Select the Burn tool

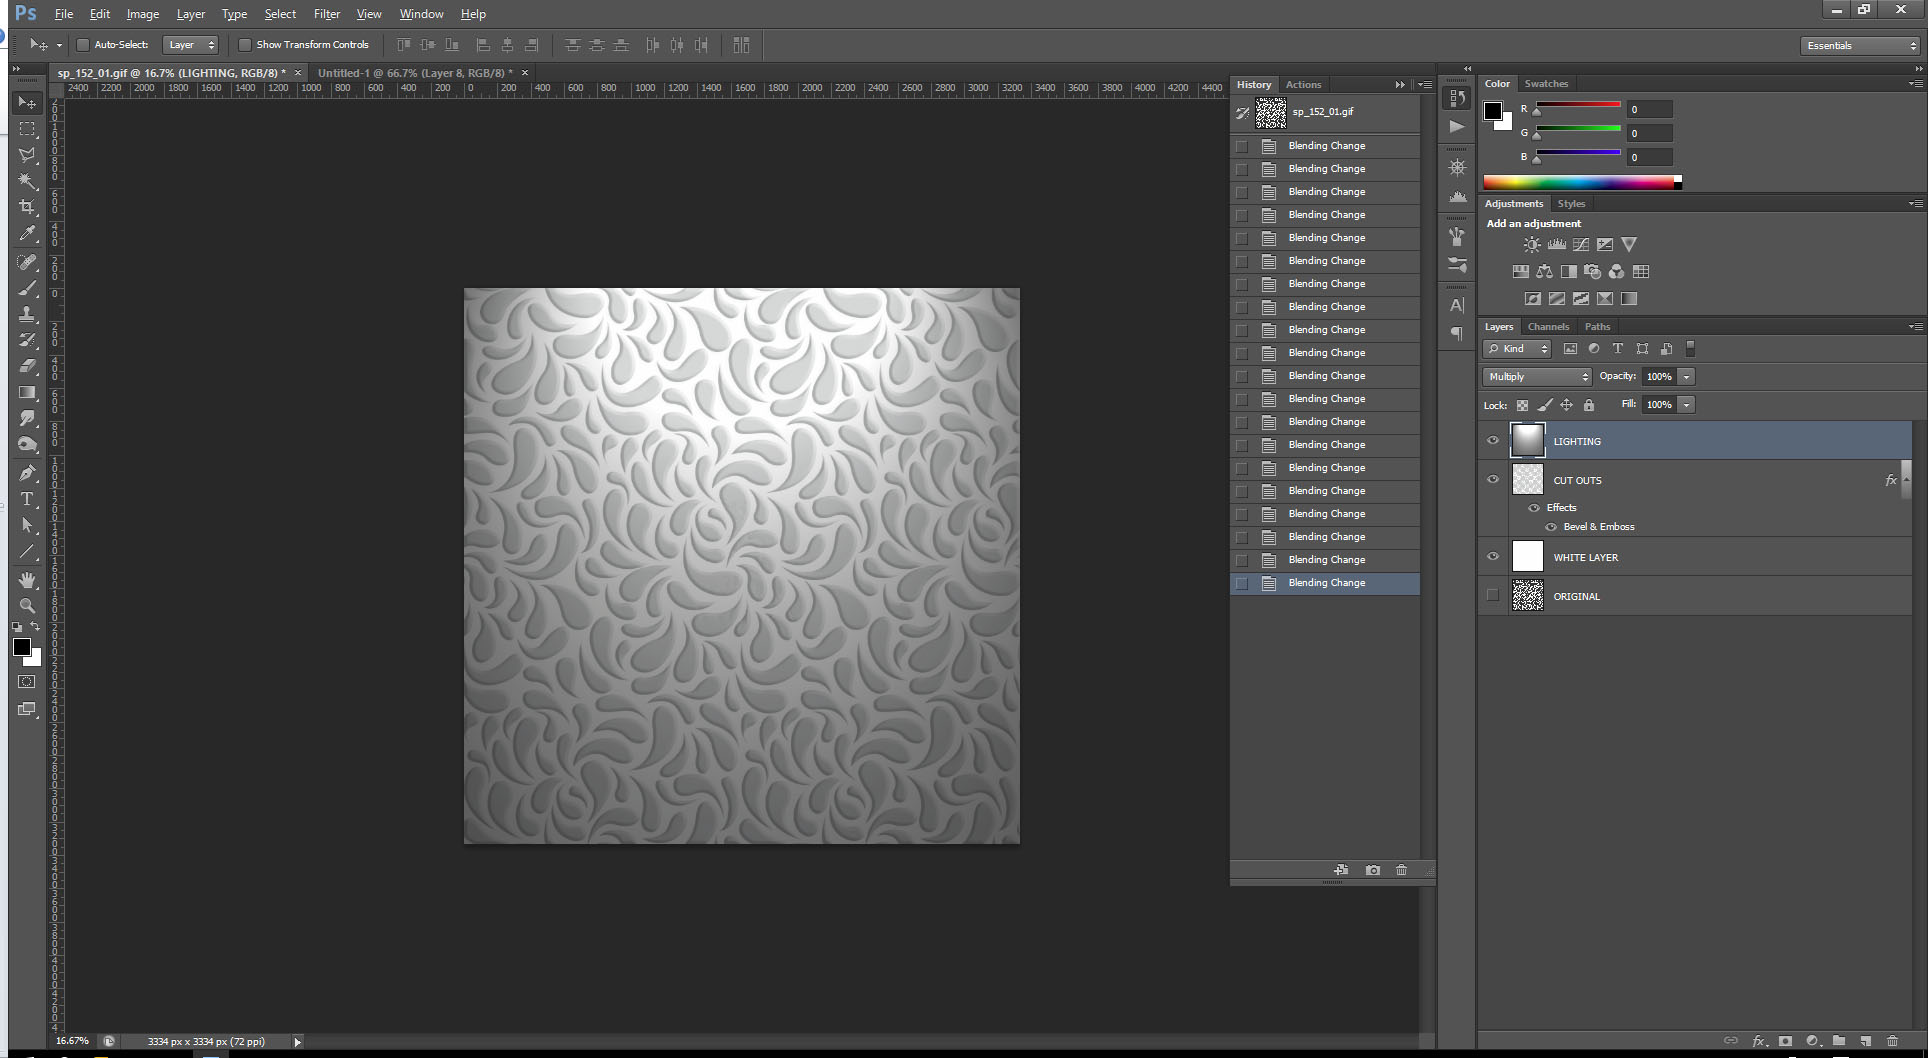pyautogui.click(x=27, y=444)
